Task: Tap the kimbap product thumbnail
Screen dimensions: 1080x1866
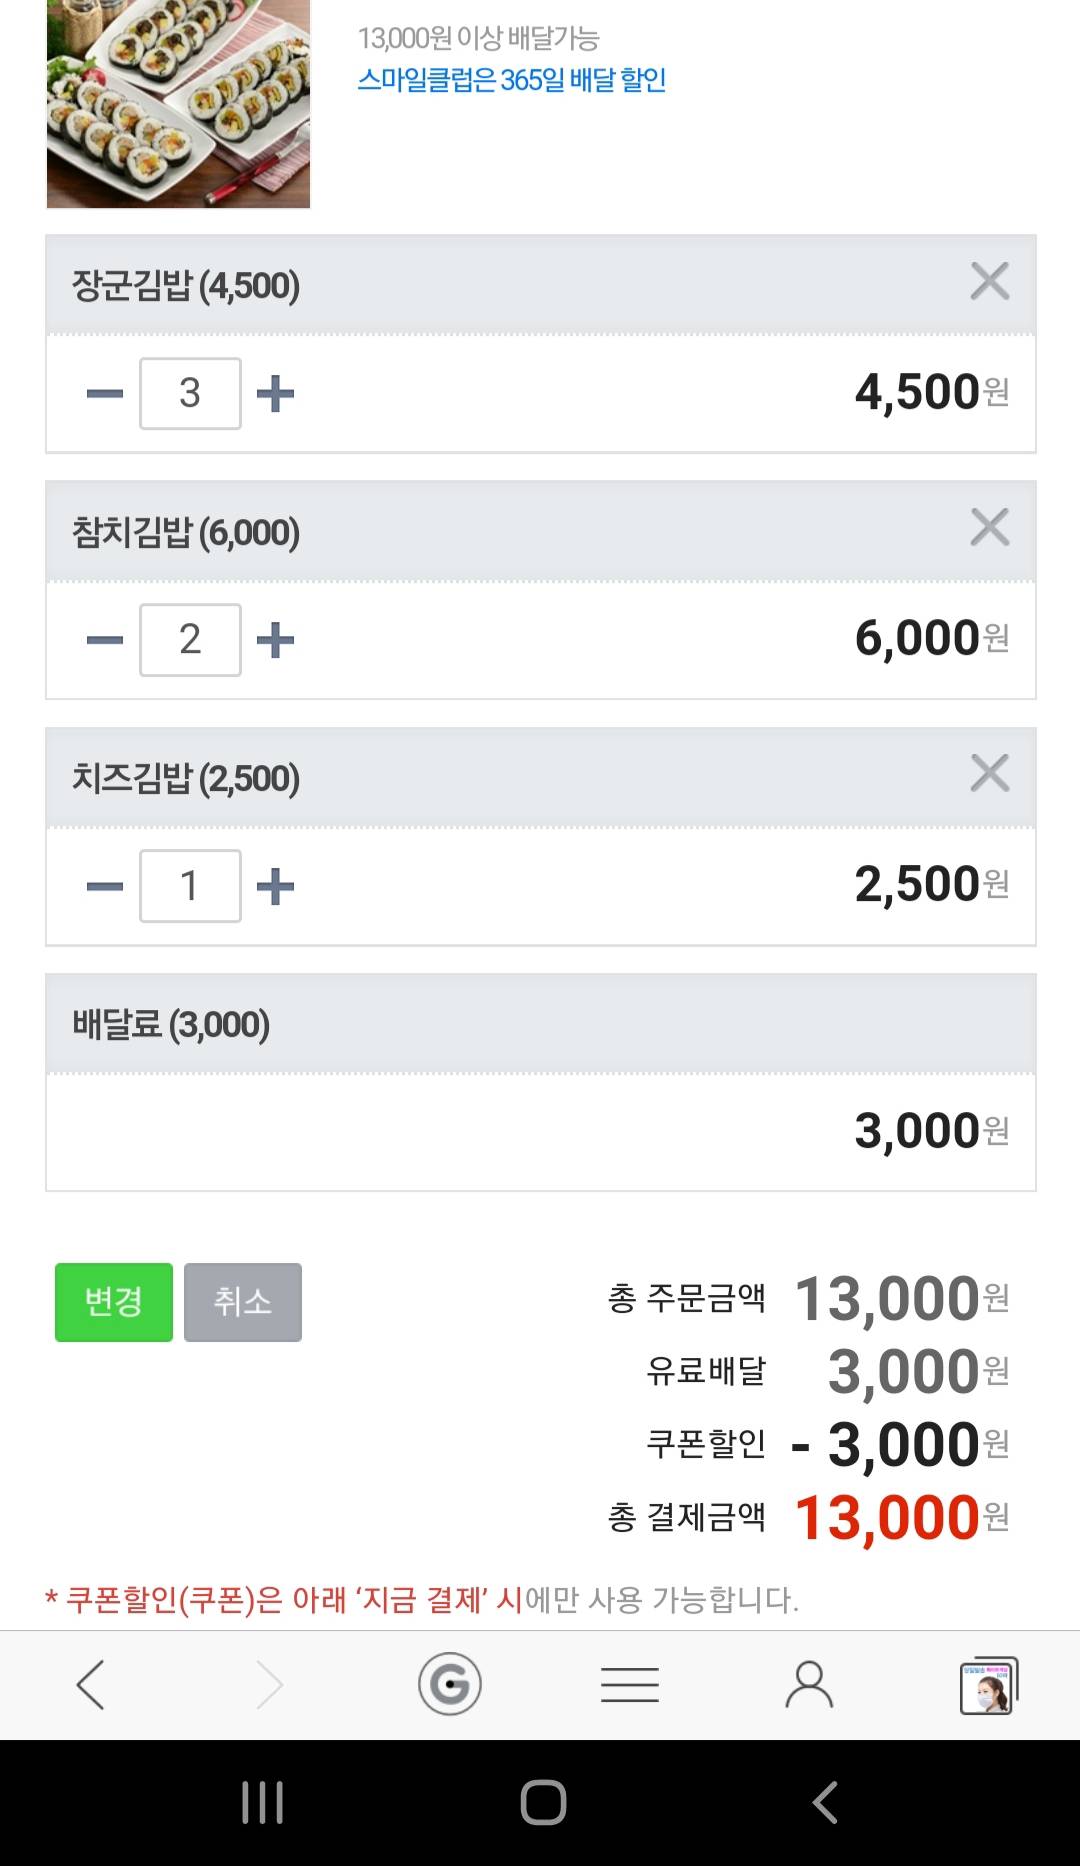Action: click(x=178, y=103)
